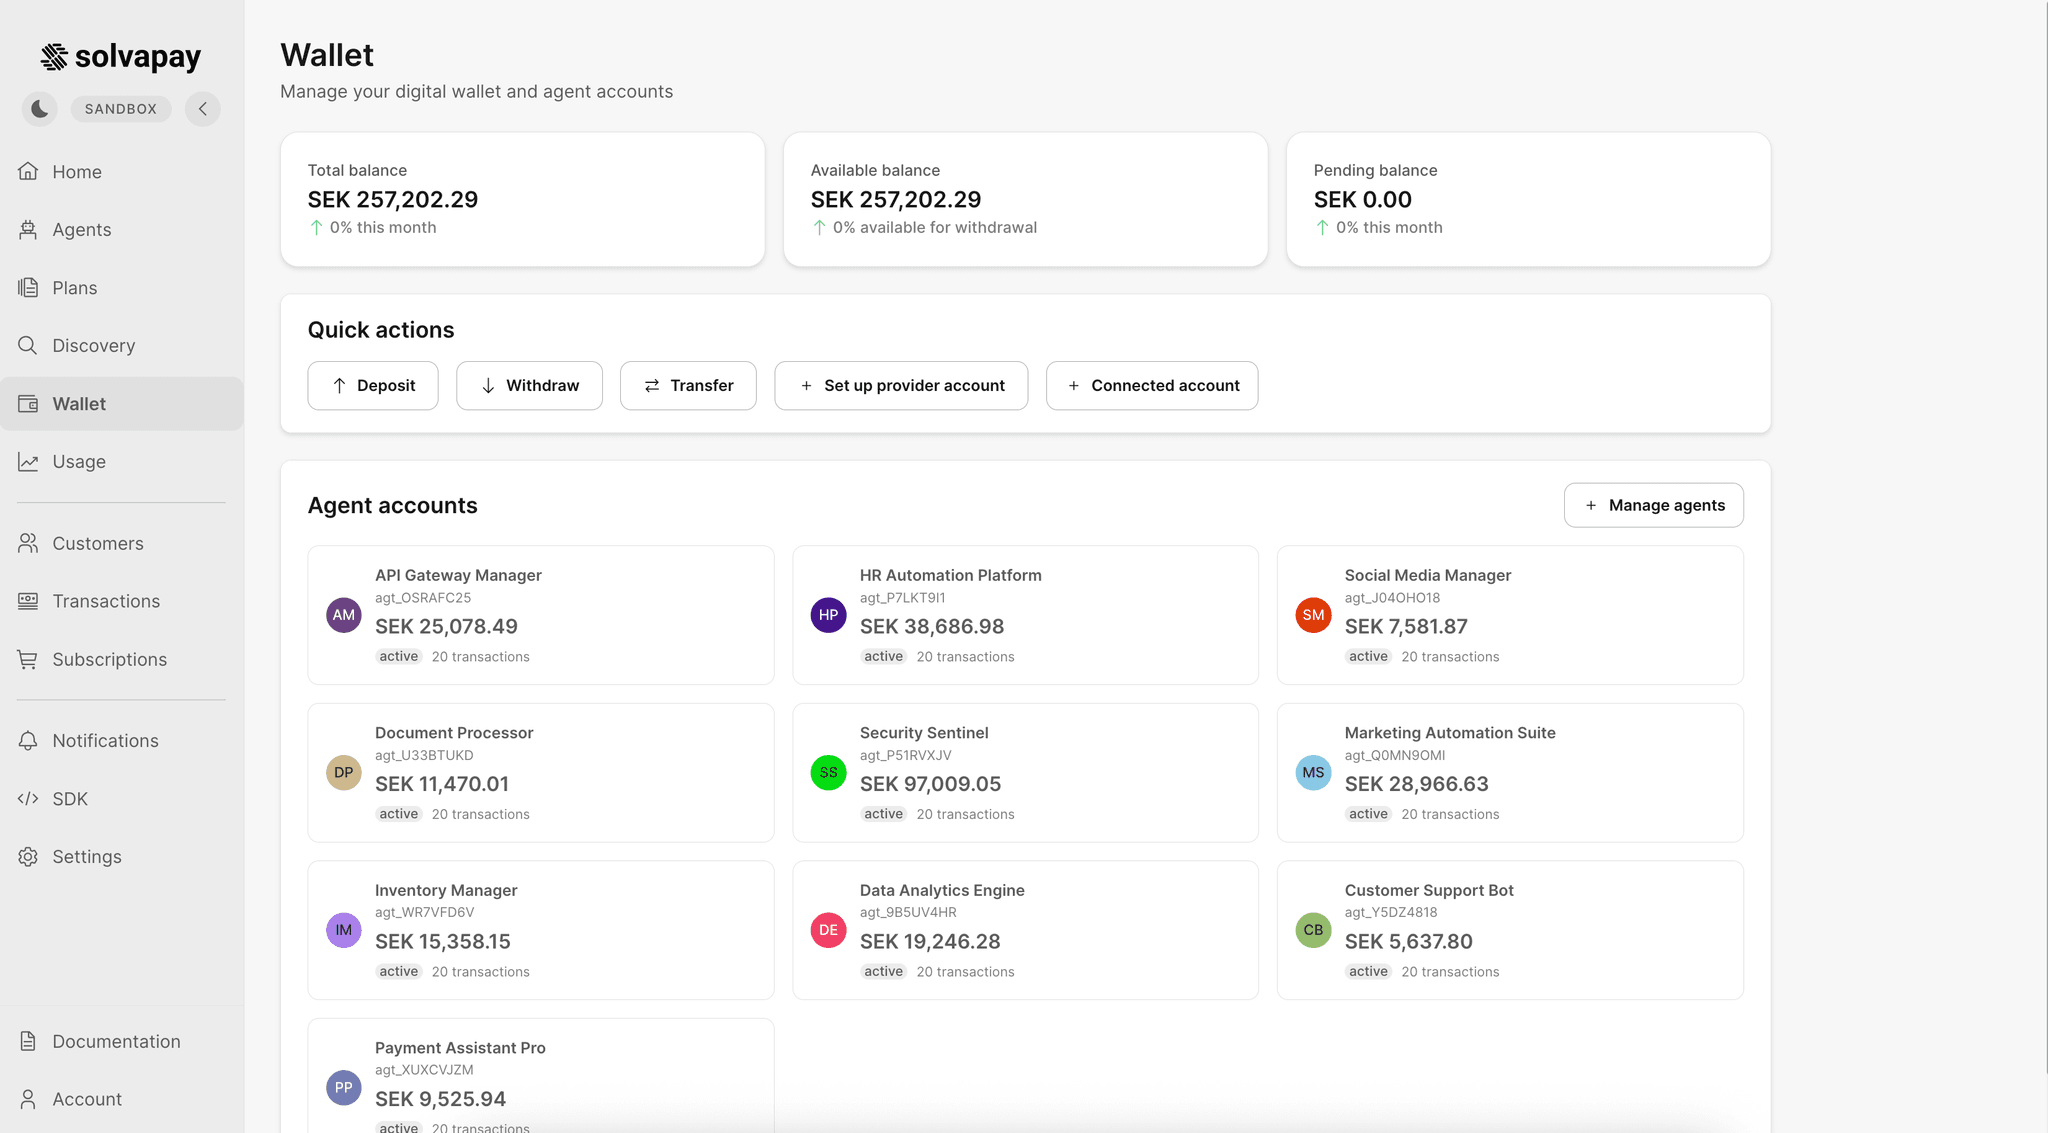Select the SDK code icon in sidebar
The image size is (2048, 1133).
tap(29, 798)
